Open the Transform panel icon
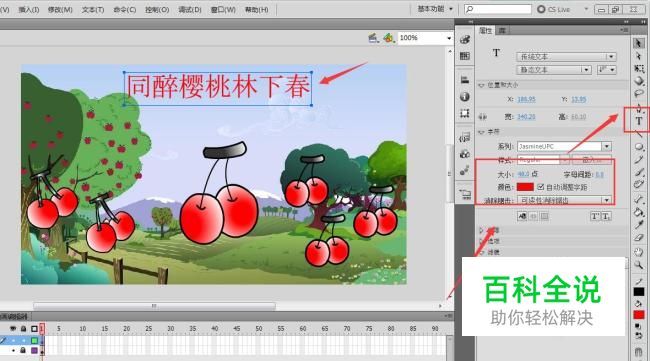This screenshot has width=650, height=361. click(x=465, y=113)
